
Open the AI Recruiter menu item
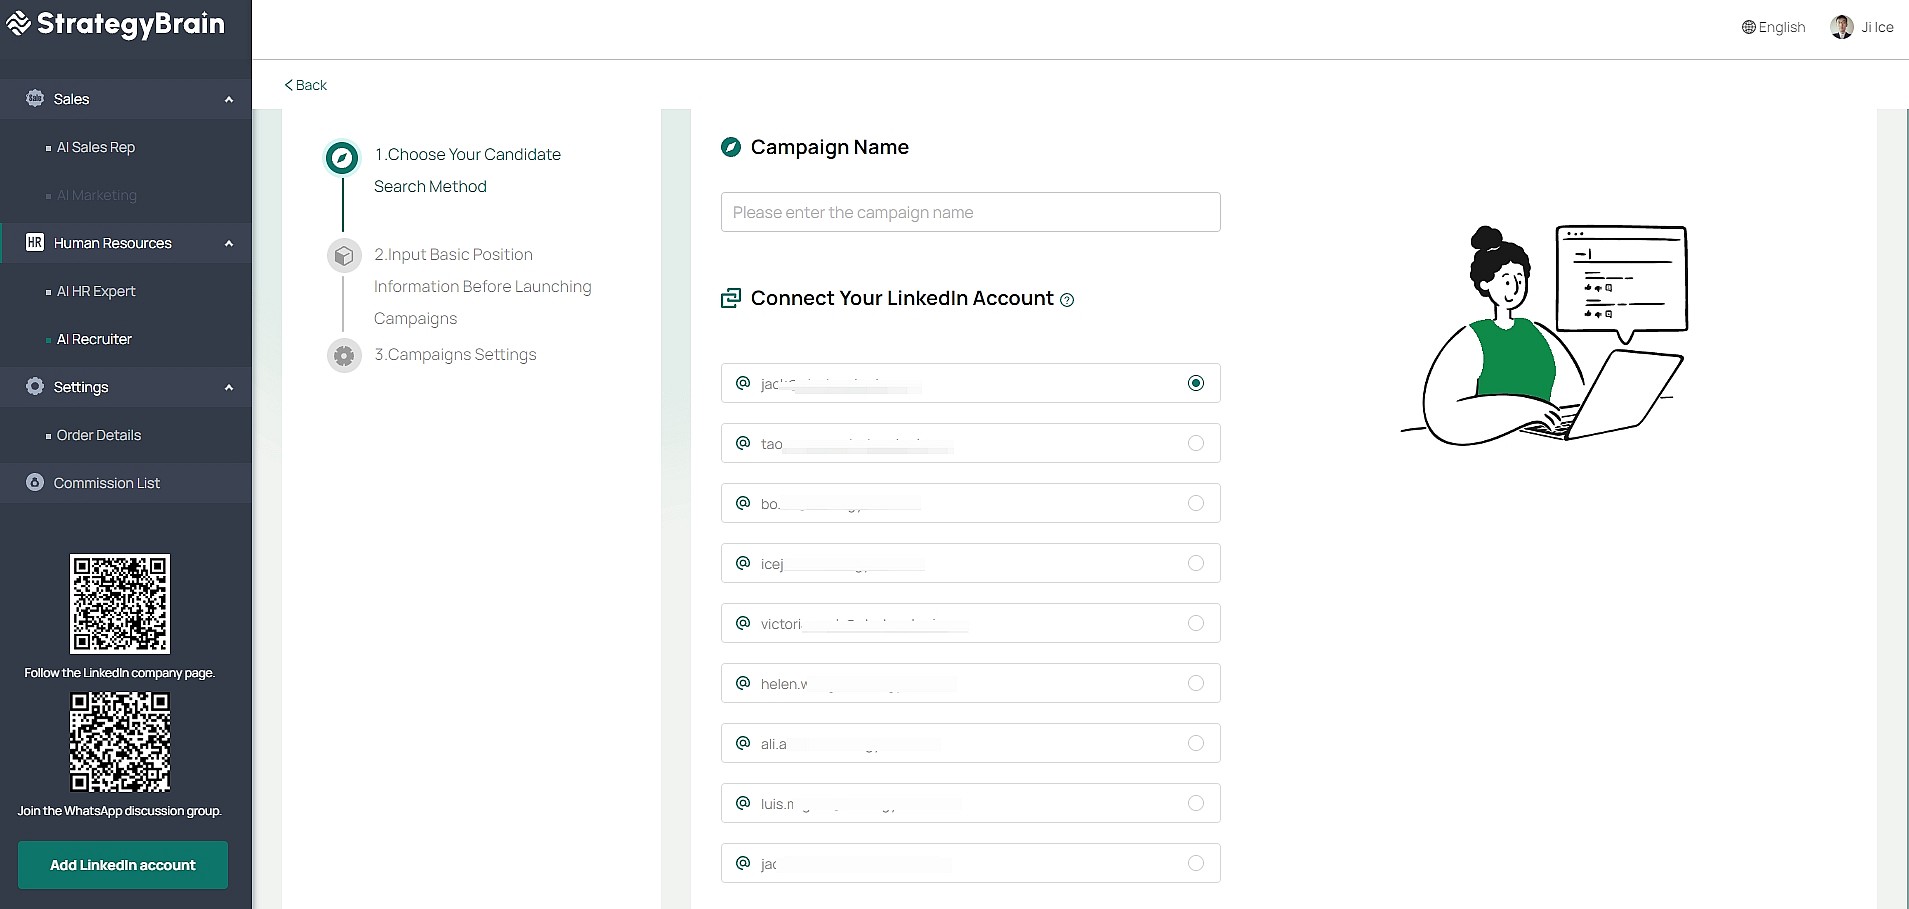[94, 339]
